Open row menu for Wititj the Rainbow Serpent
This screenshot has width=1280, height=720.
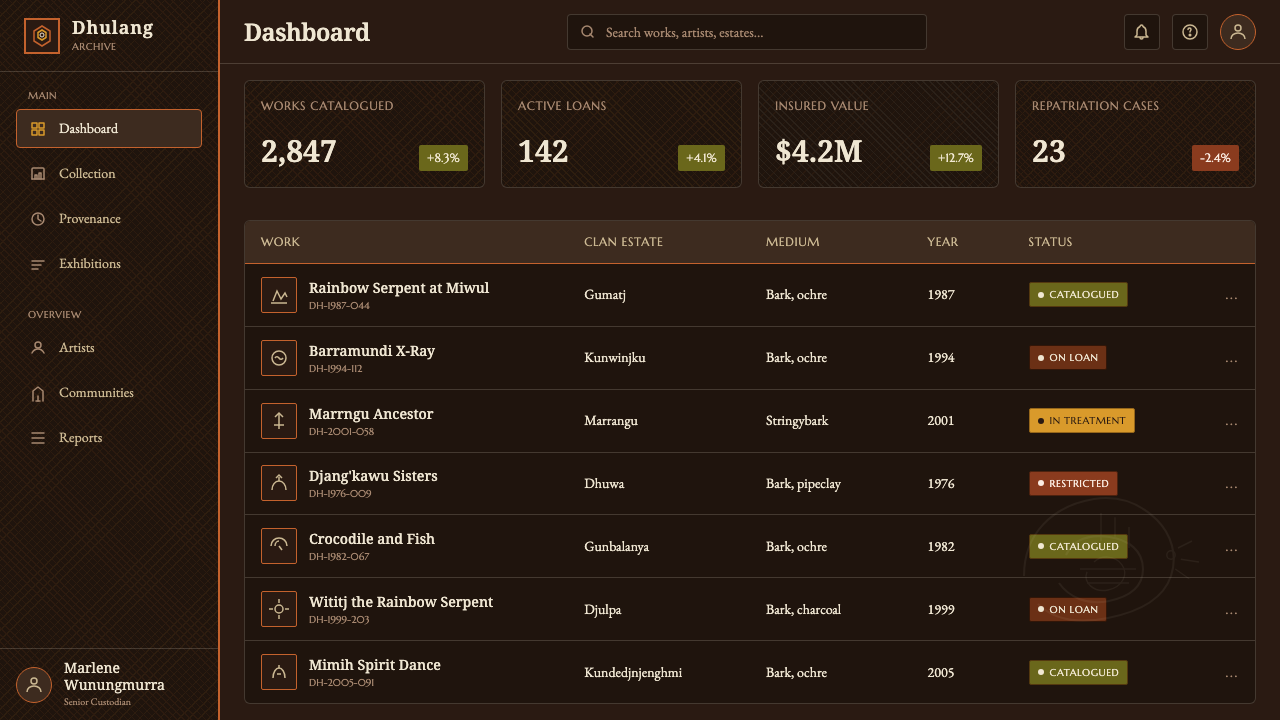coord(1231,611)
